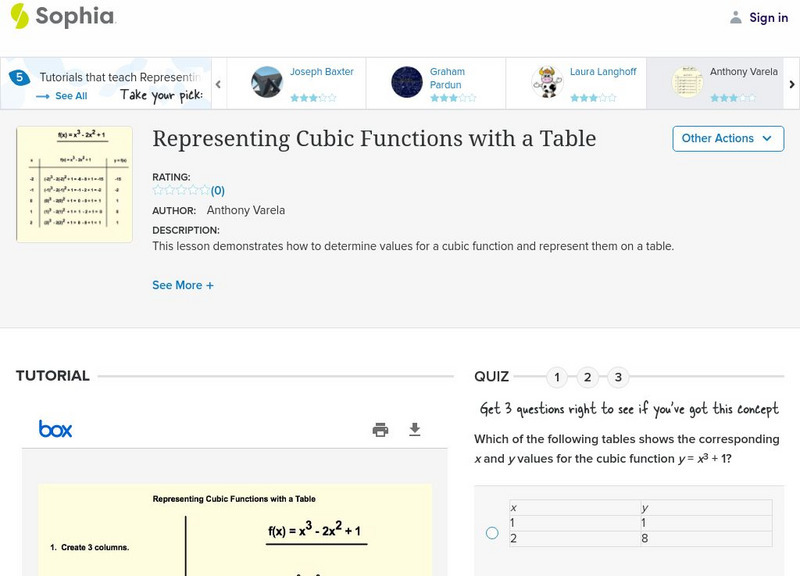Click author name Anthony Varela
The image size is (800, 576).
coord(246,210)
